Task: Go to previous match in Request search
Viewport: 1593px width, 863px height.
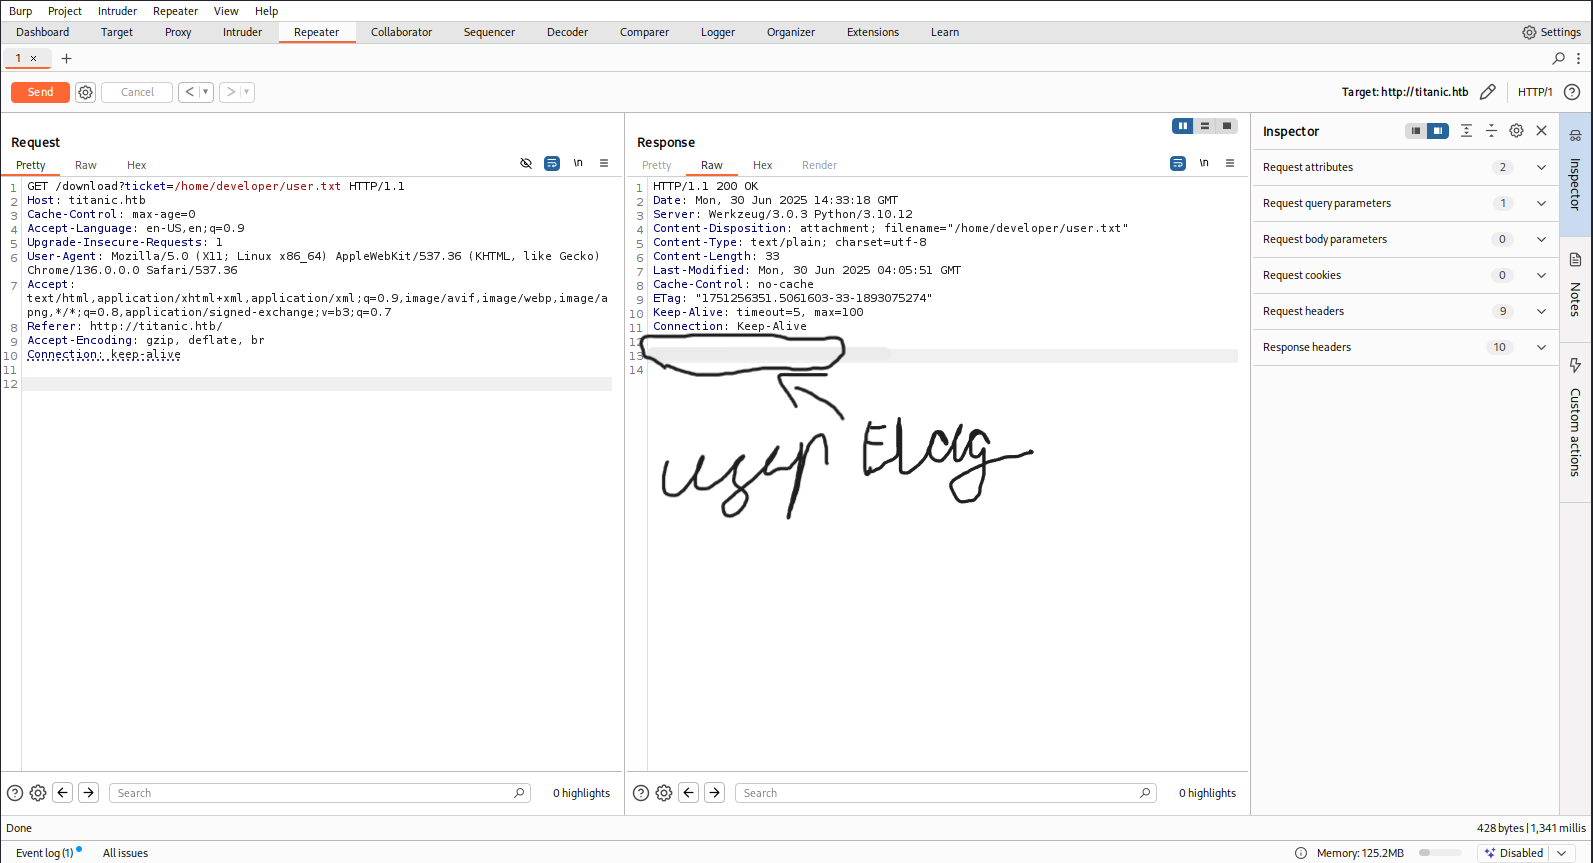Action: [x=63, y=793]
